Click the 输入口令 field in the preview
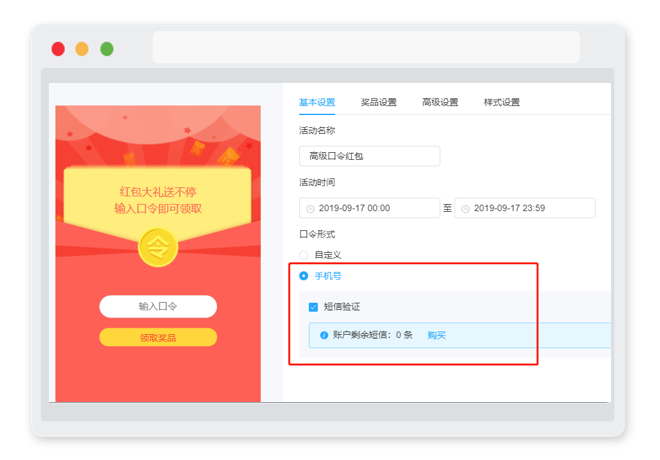Screen dimensions: 660x460 coord(158,306)
